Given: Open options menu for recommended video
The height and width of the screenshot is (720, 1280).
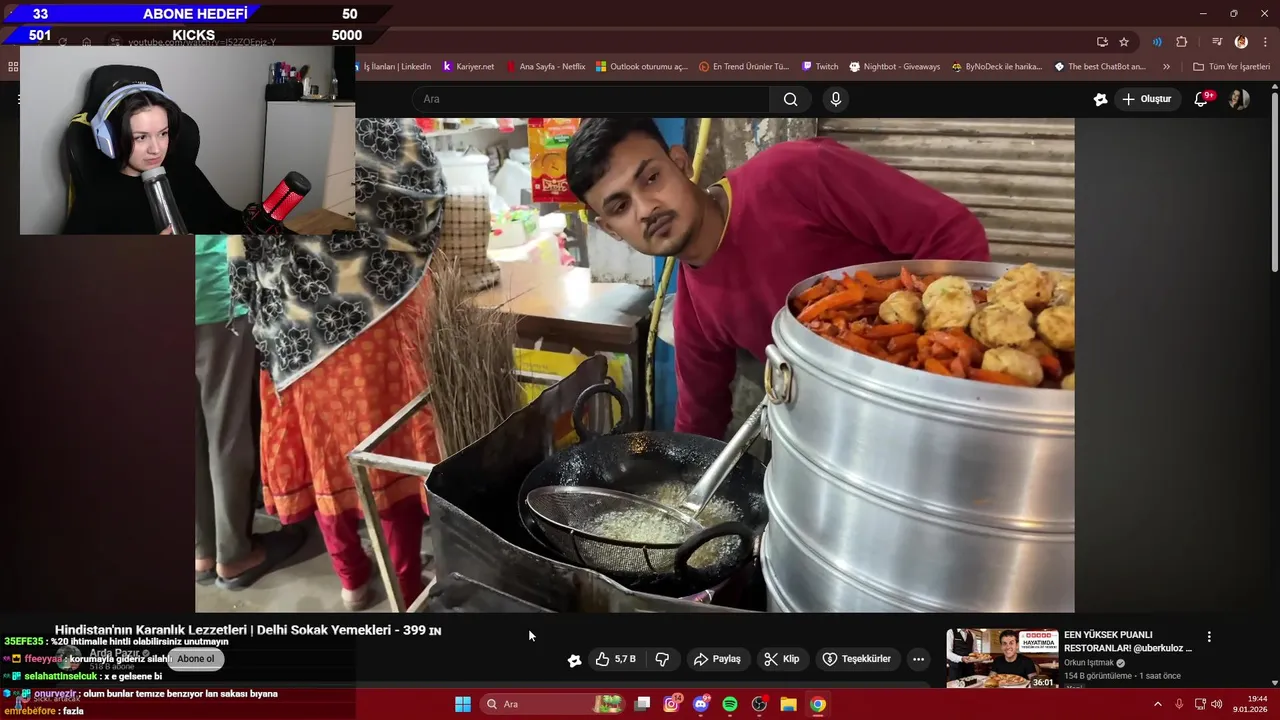Looking at the screenshot, I should [x=1209, y=637].
